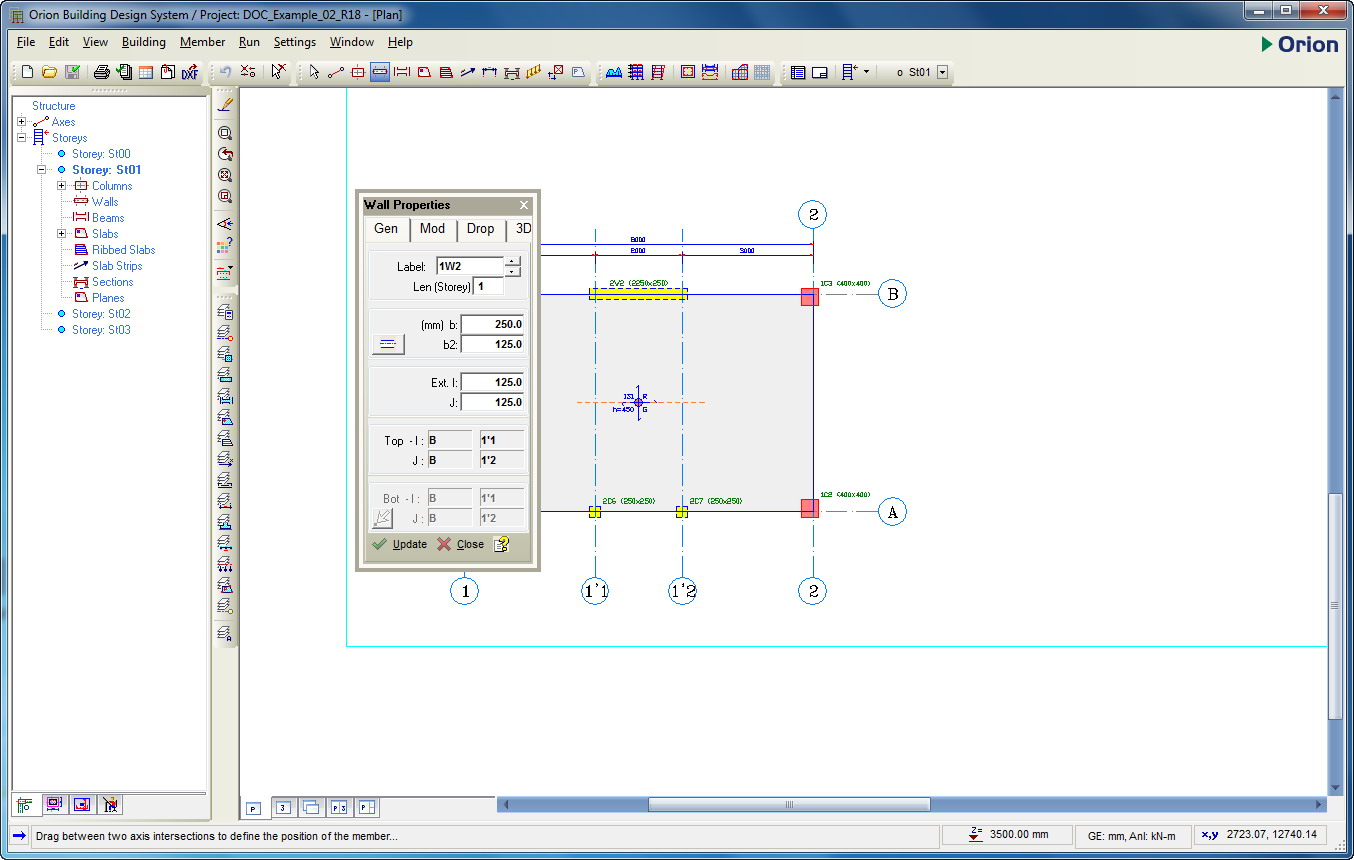
Task: Select the Axis drawing tool
Action: click(x=336, y=72)
